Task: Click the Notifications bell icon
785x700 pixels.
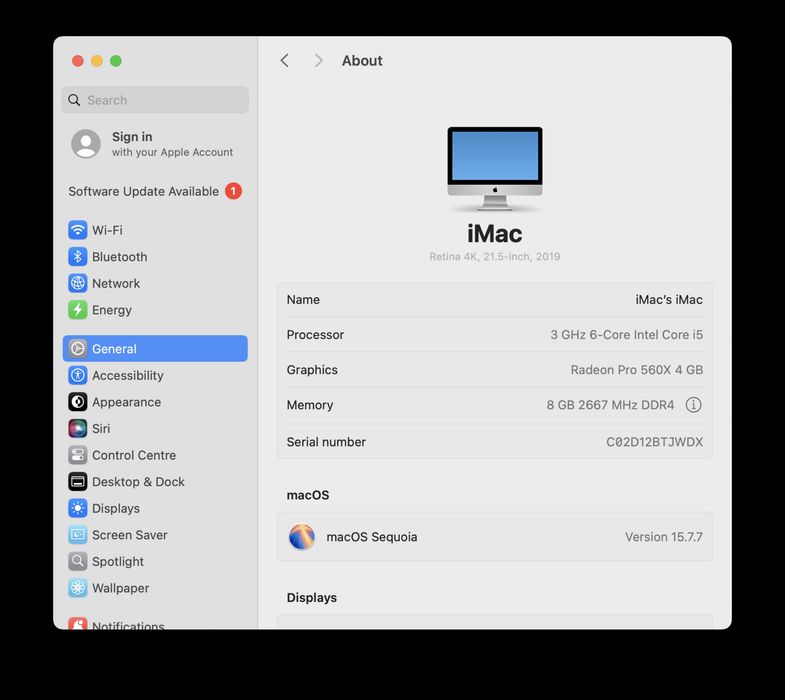Action: [x=78, y=623]
